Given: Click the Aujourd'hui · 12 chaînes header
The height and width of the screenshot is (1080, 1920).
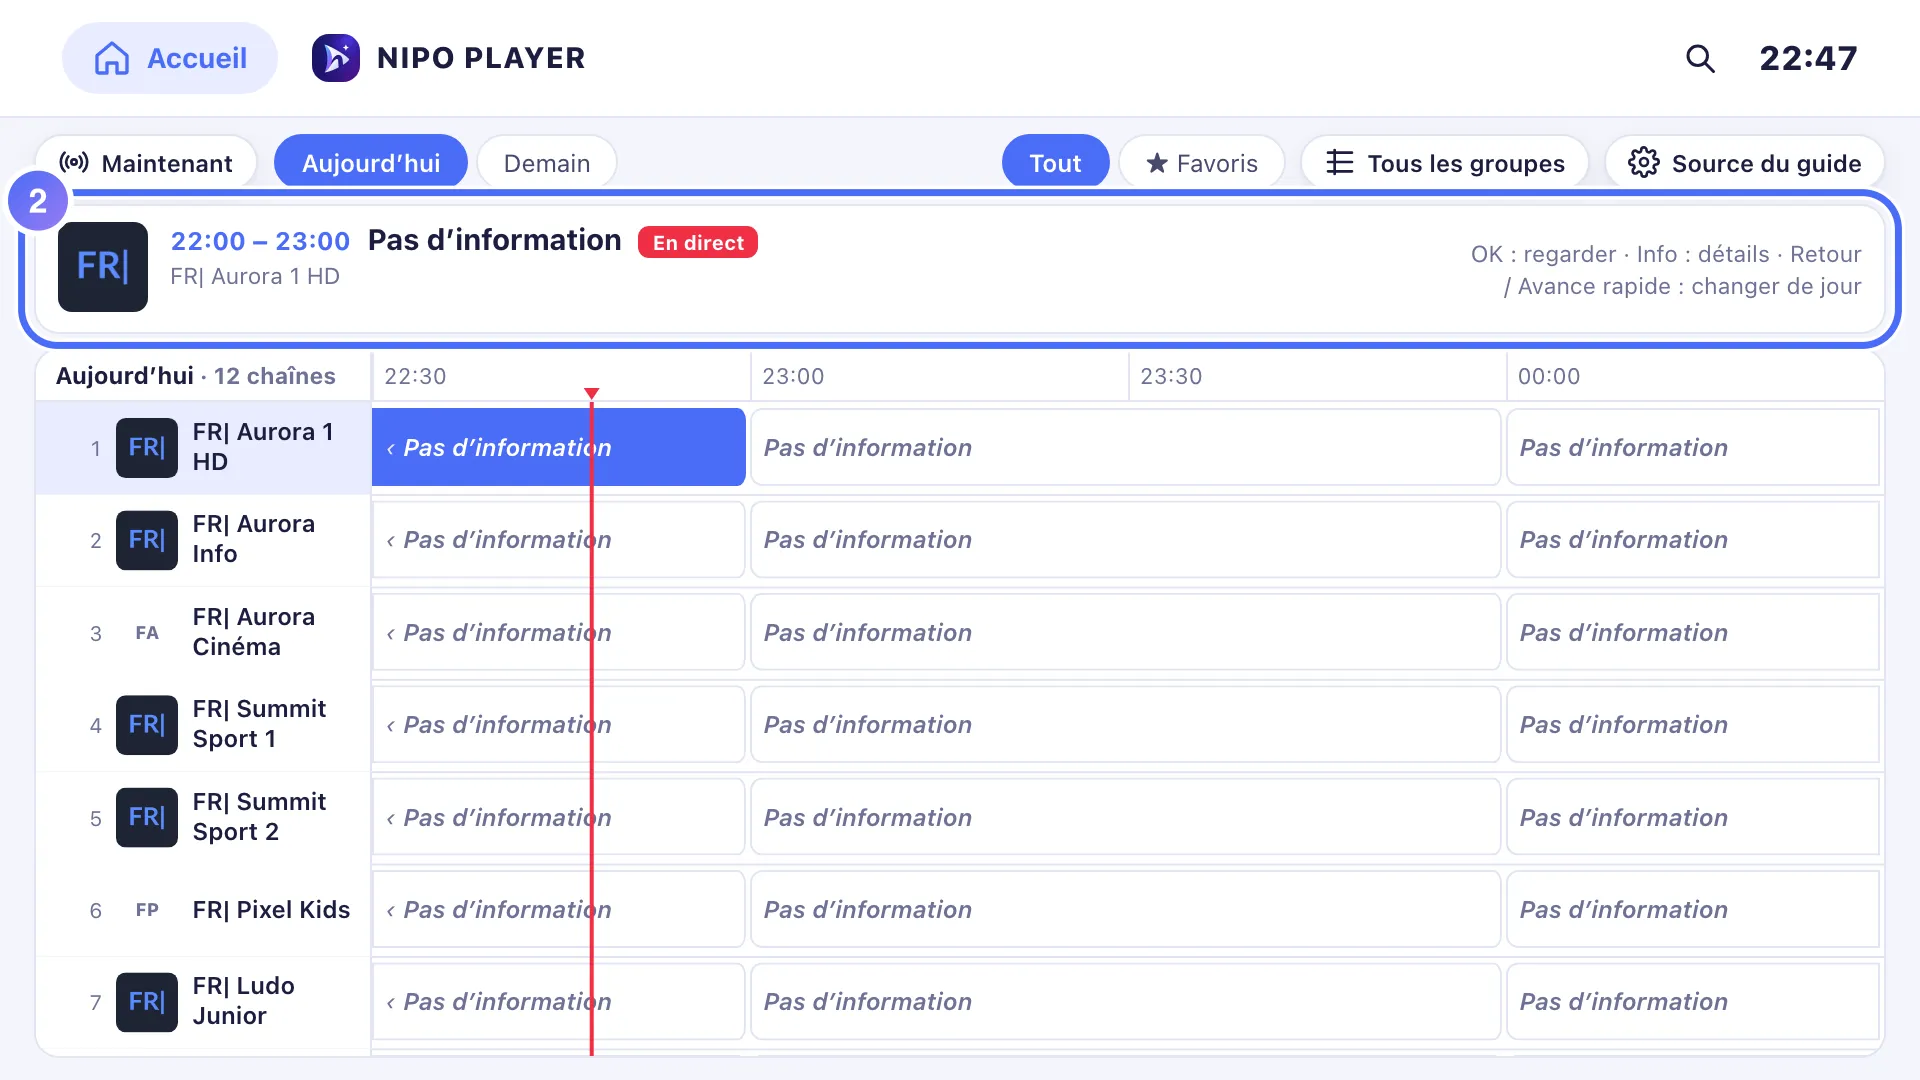Looking at the screenshot, I should click(196, 376).
